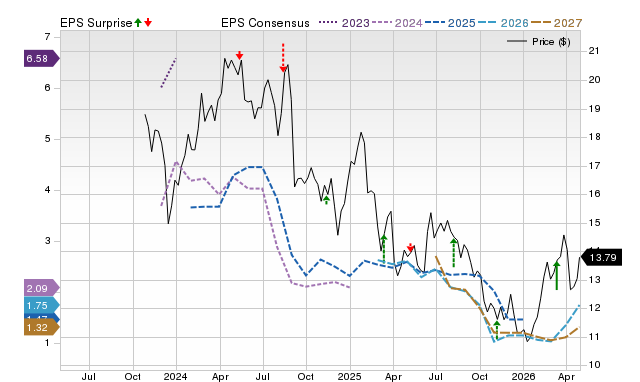The image size is (640, 382).
Task: Select the green surprise arrow in November 2025
Action: coord(497,330)
